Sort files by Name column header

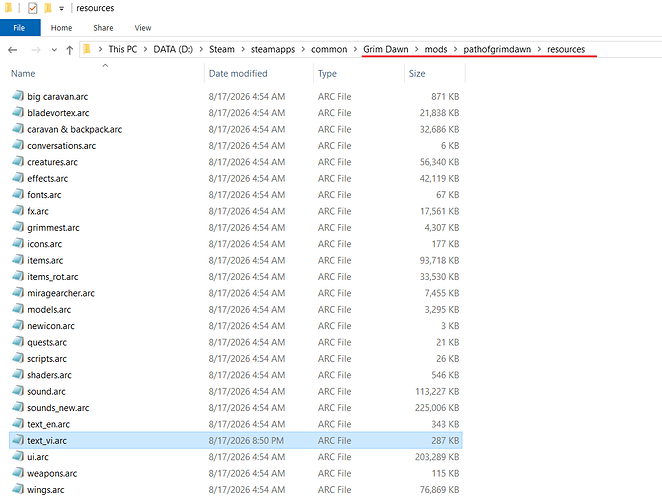click(23, 73)
